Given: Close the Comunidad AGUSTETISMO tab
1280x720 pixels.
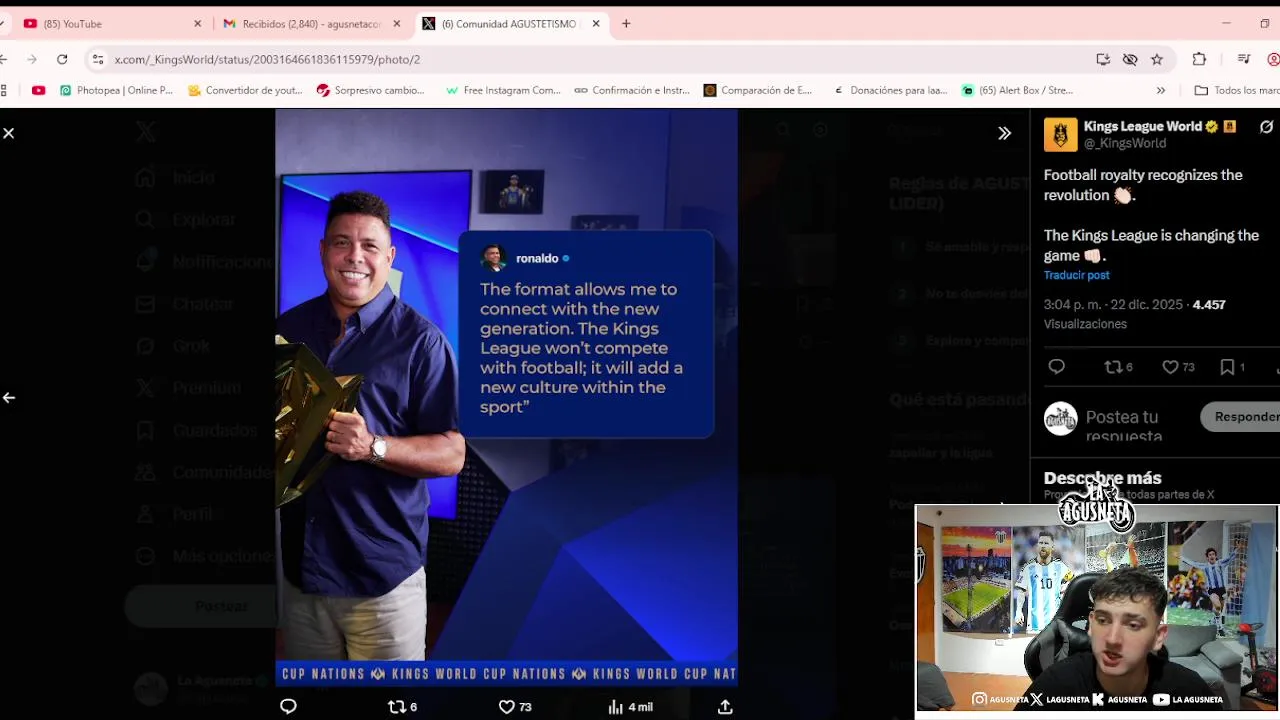Looking at the screenshot, I should click(x=595, y=24).
